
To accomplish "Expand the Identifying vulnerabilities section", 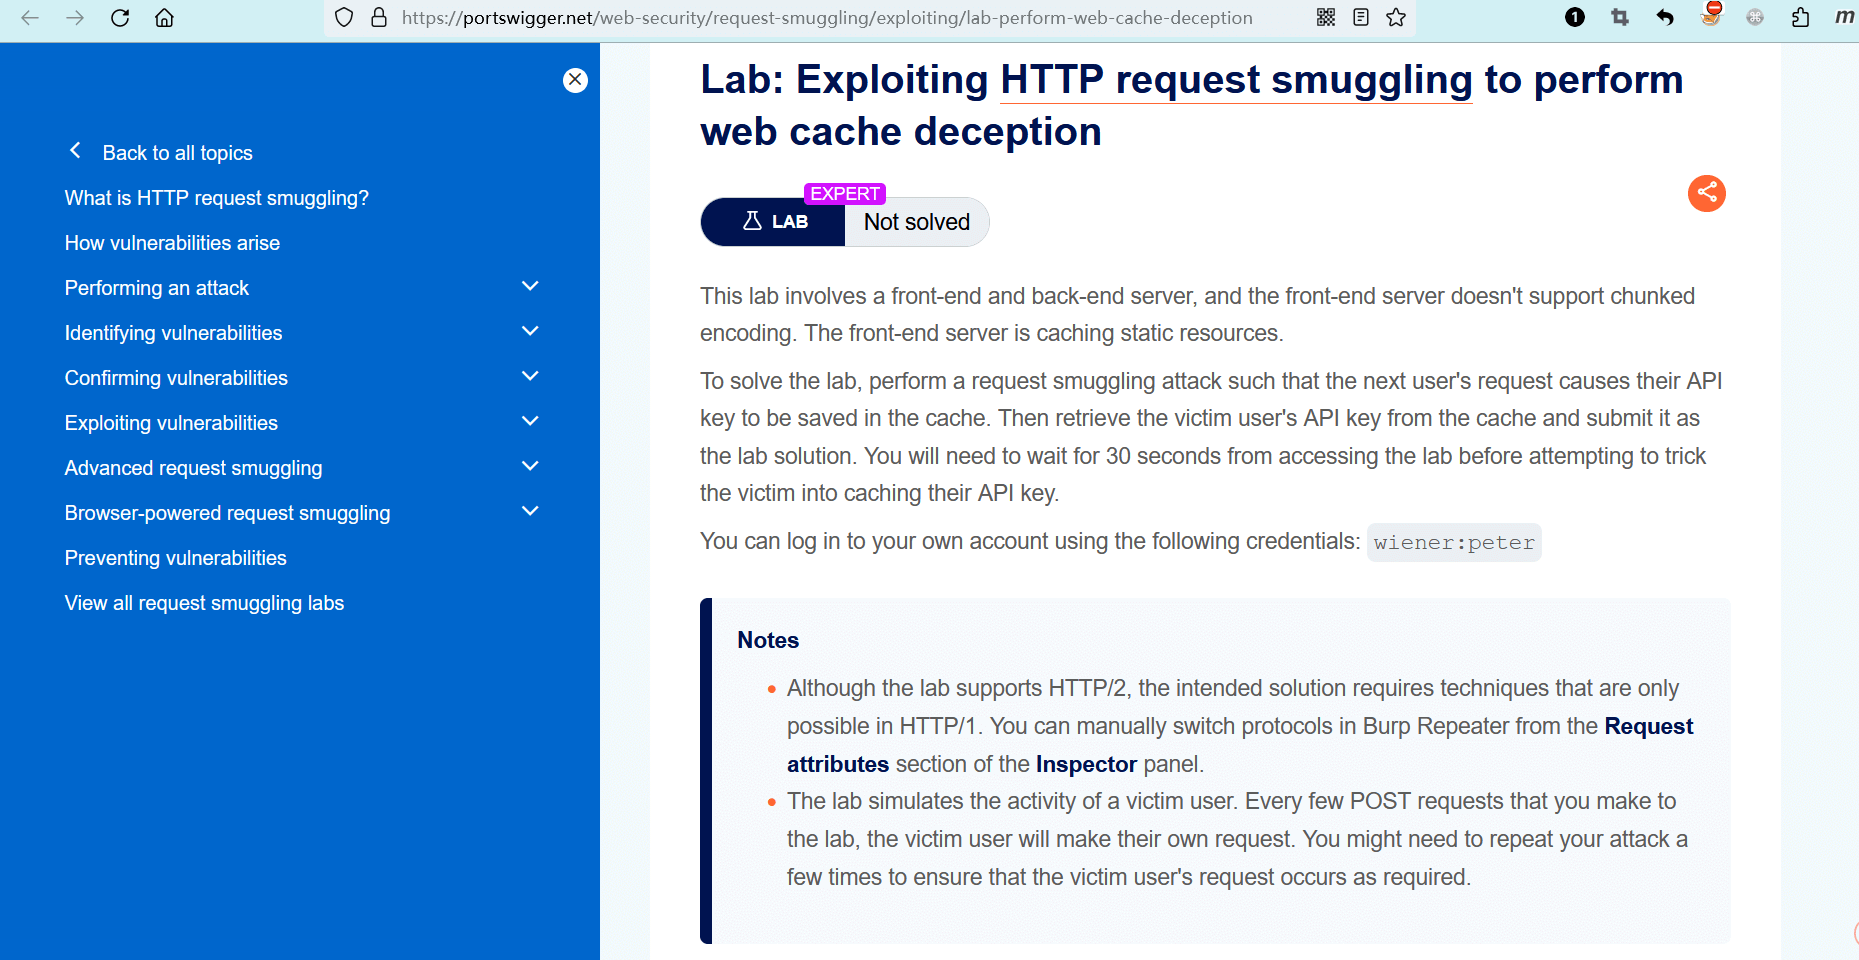I will pos(530,332).
